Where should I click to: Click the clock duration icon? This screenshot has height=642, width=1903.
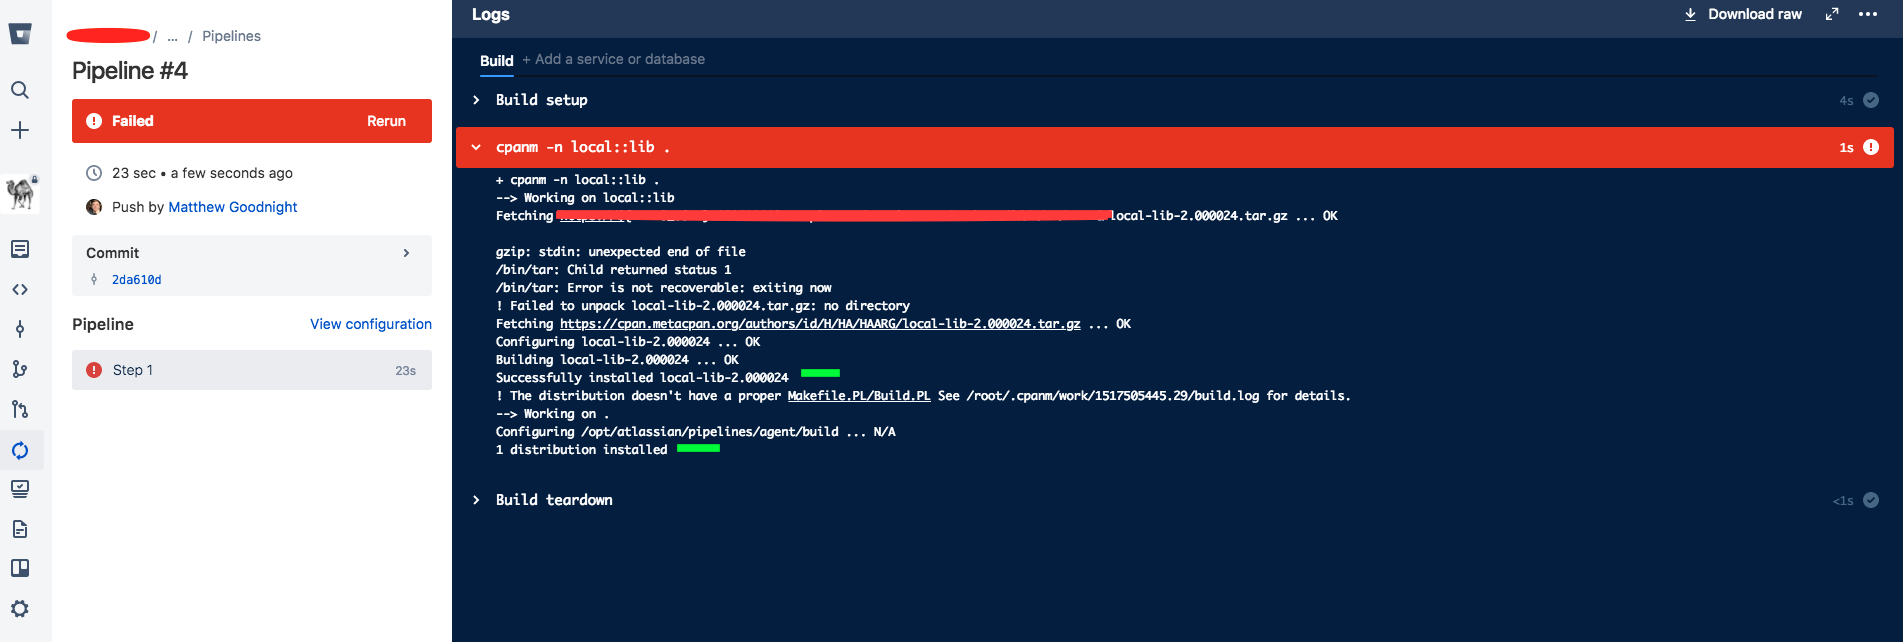point(94,173)
